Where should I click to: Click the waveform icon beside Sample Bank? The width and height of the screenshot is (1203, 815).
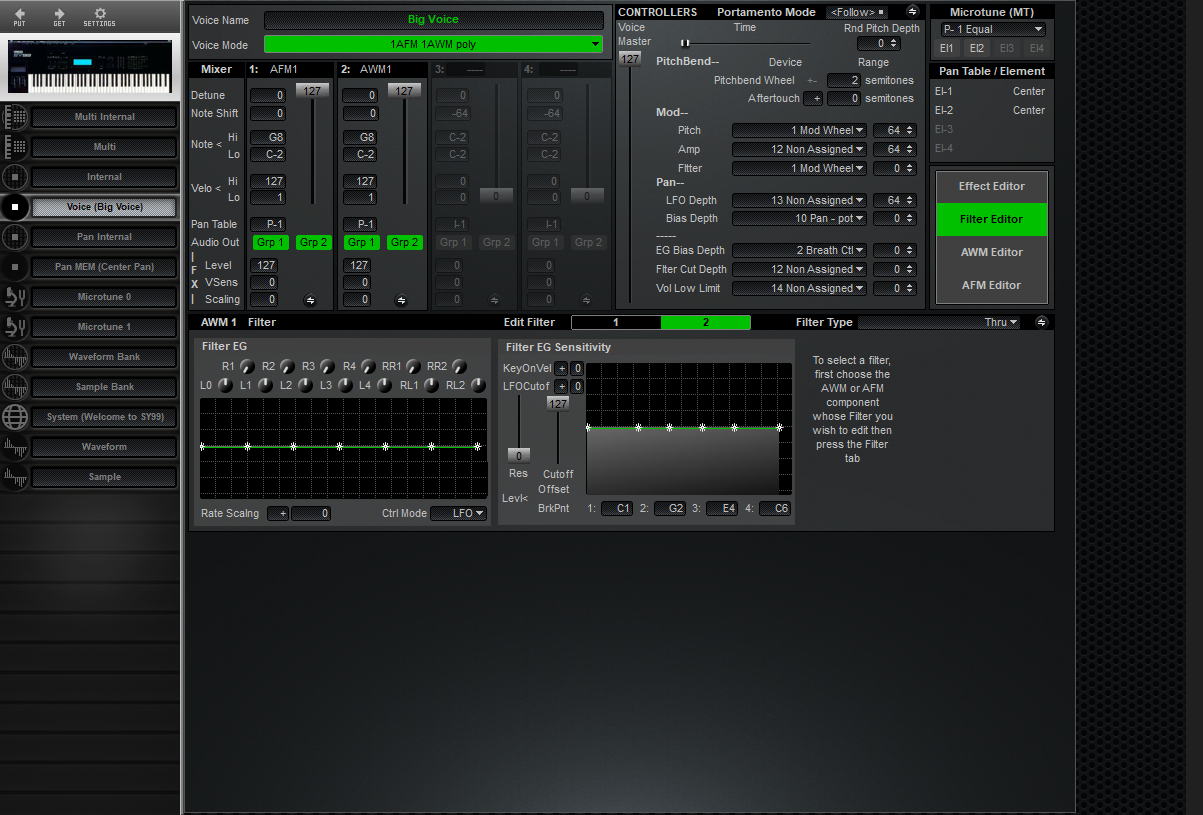(15, 387)
